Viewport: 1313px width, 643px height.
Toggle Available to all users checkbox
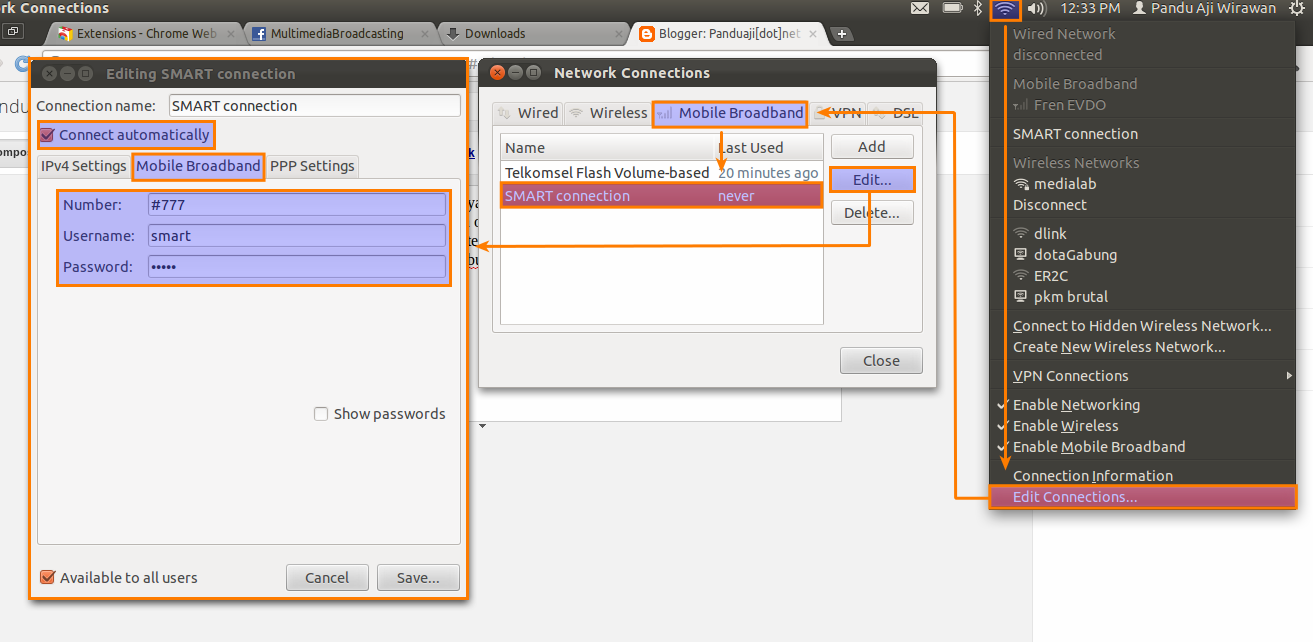[x=47, y=577]
